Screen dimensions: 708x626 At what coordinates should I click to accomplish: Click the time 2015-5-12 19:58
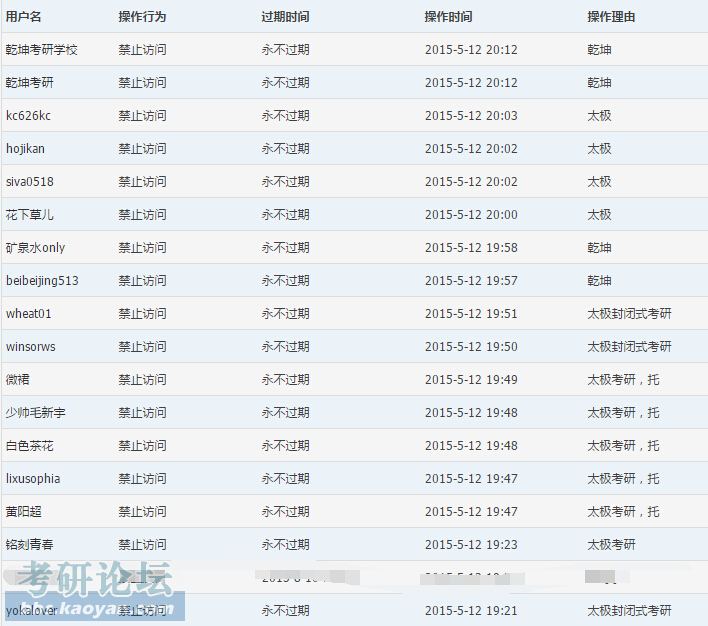tap(471, 248)
